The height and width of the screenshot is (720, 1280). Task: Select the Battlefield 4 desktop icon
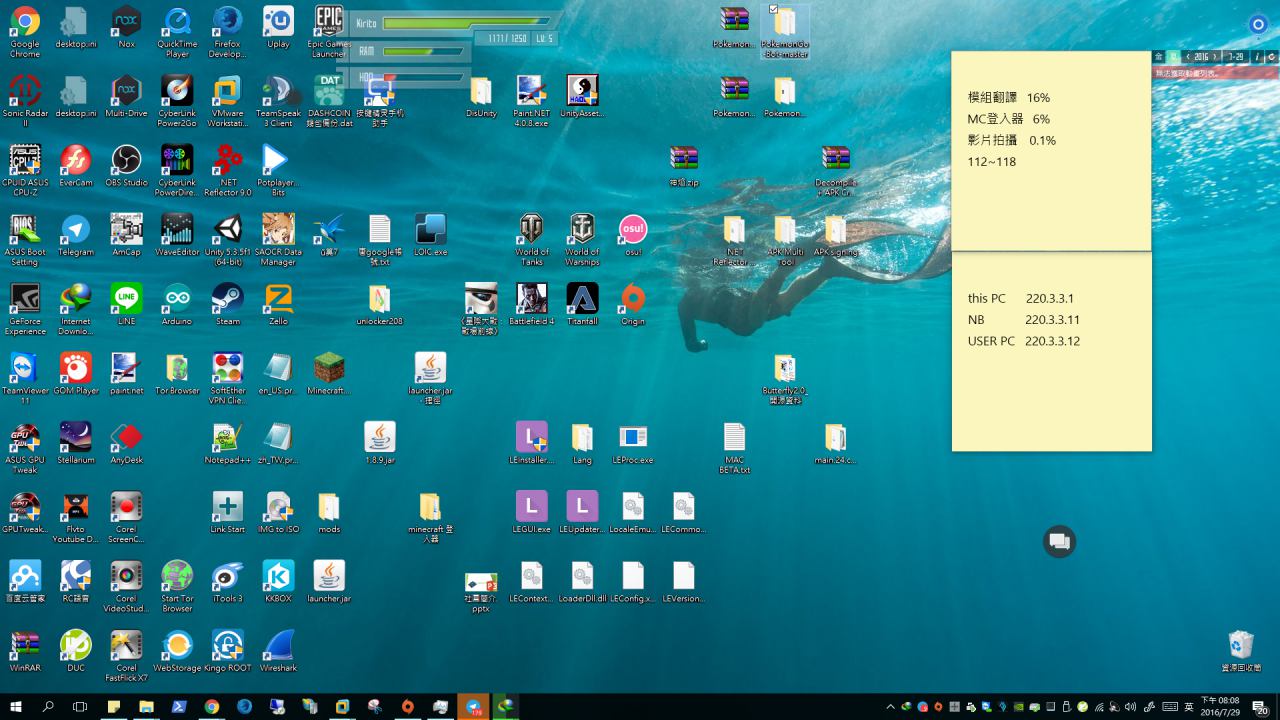point(531,299)
